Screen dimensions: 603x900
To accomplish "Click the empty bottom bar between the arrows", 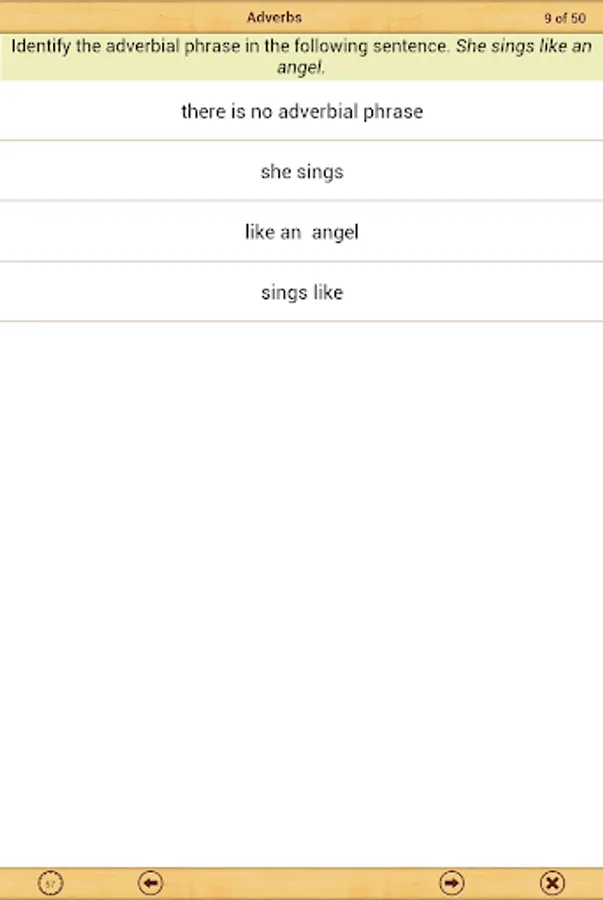I will click(x=301, y=883).
